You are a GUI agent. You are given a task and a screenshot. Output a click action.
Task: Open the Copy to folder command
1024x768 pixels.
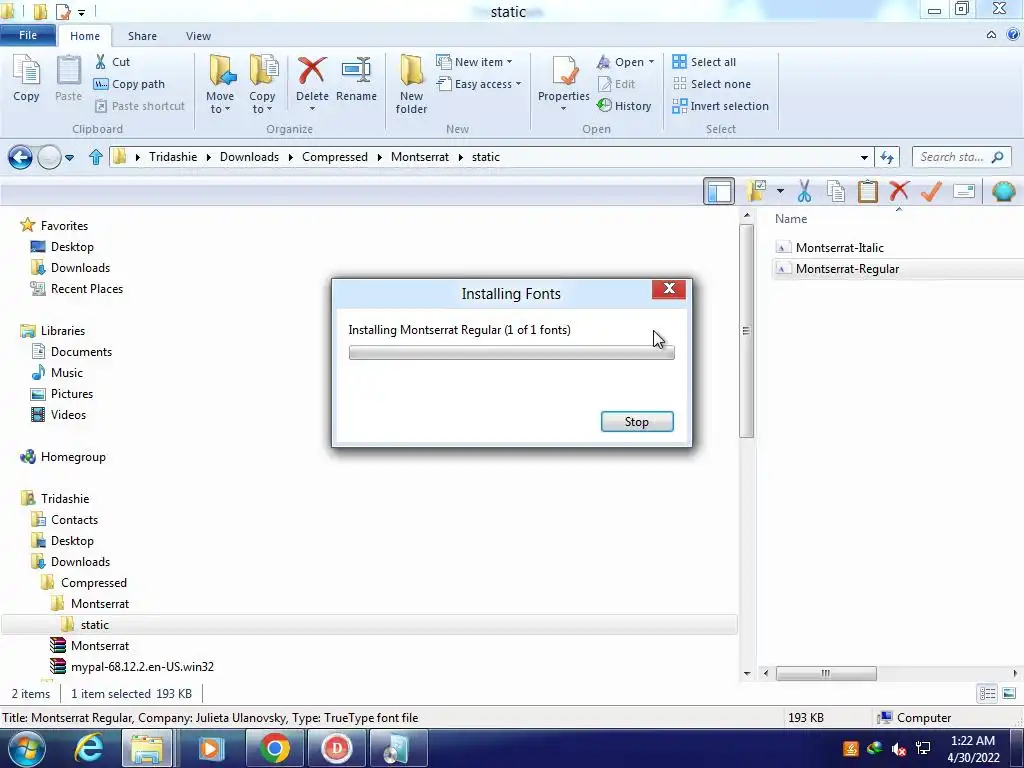point(262,84)
